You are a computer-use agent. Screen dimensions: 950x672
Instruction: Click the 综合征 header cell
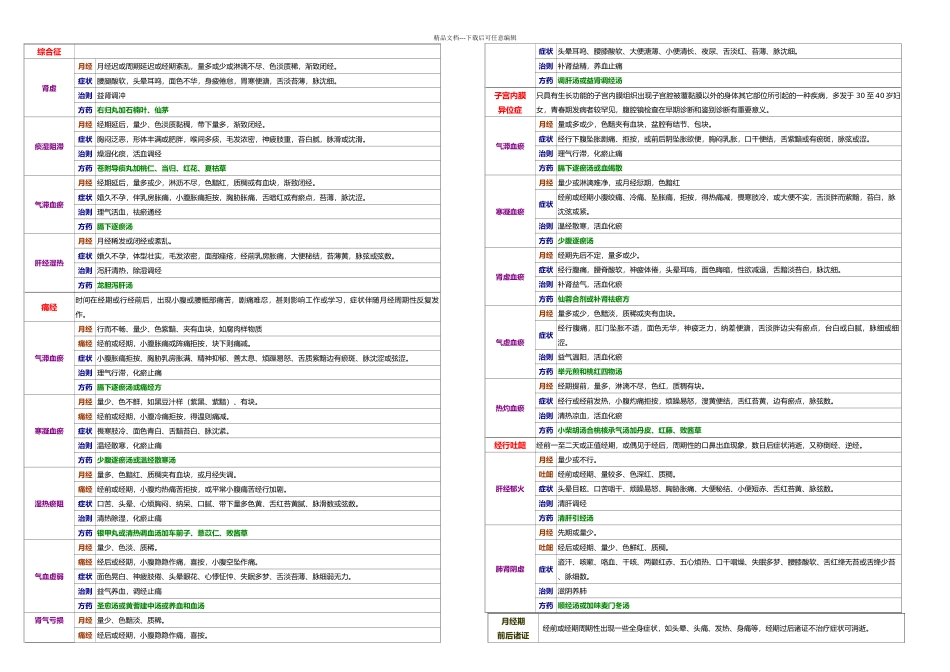click(49, 51)
